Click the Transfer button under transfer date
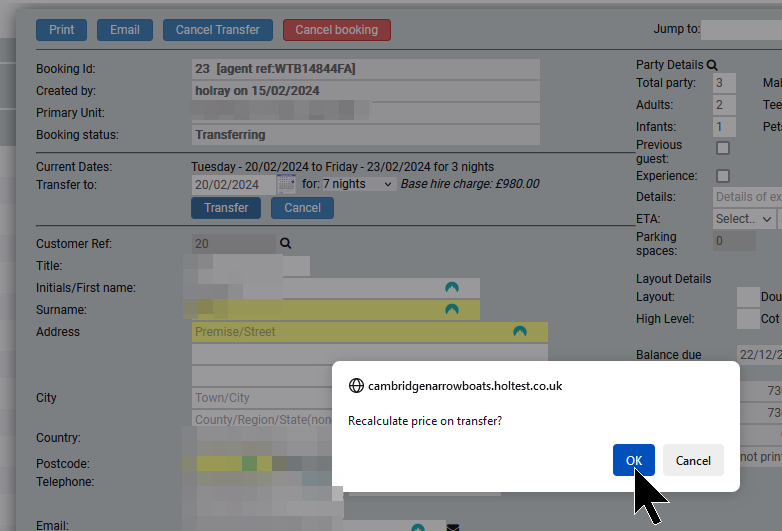 click(x=226, y=208)
